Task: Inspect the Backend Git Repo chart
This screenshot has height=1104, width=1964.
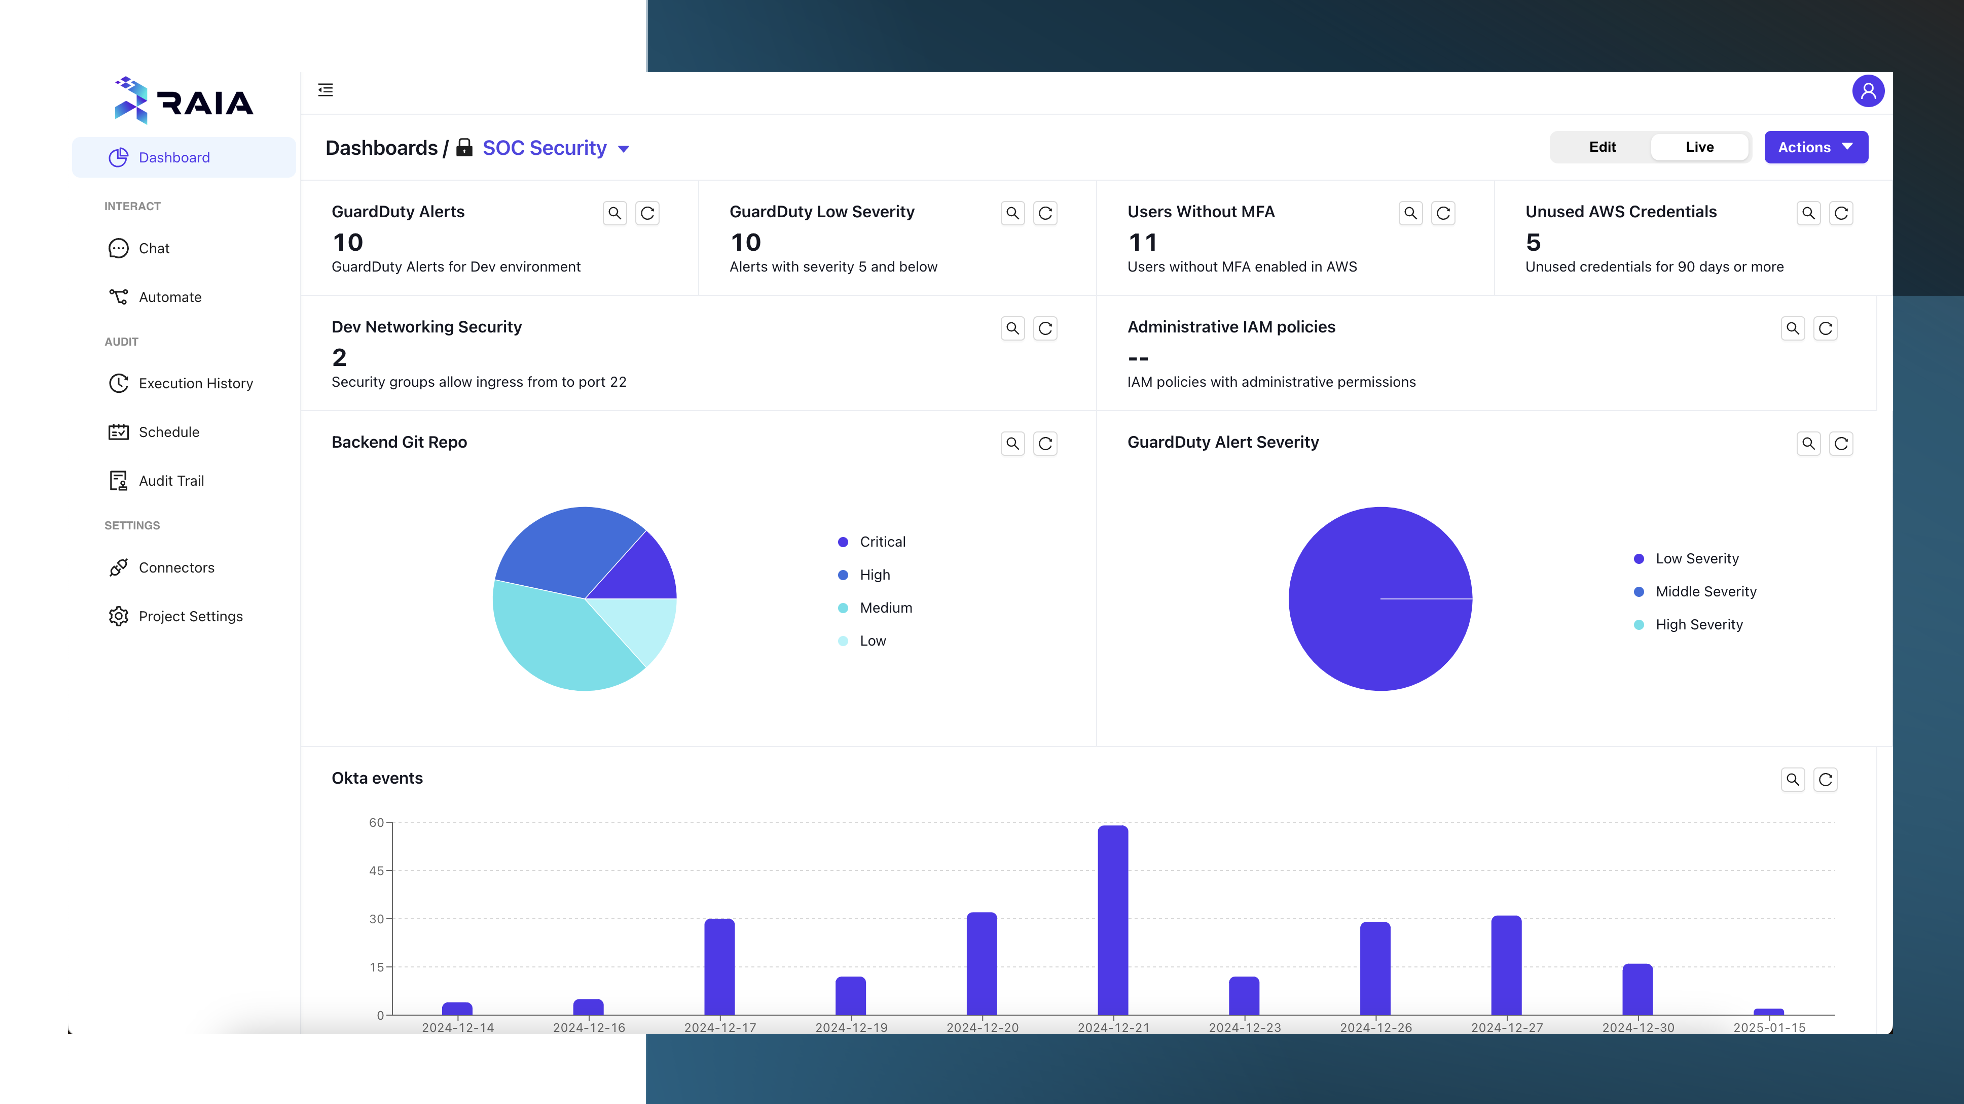Action: coord(1012,443)
